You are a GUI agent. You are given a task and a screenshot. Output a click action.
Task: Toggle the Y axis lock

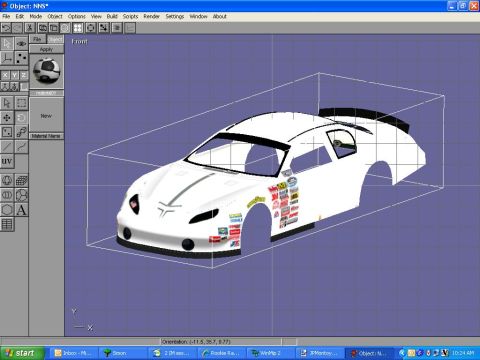pyautogui.click(x=14, y=76)
